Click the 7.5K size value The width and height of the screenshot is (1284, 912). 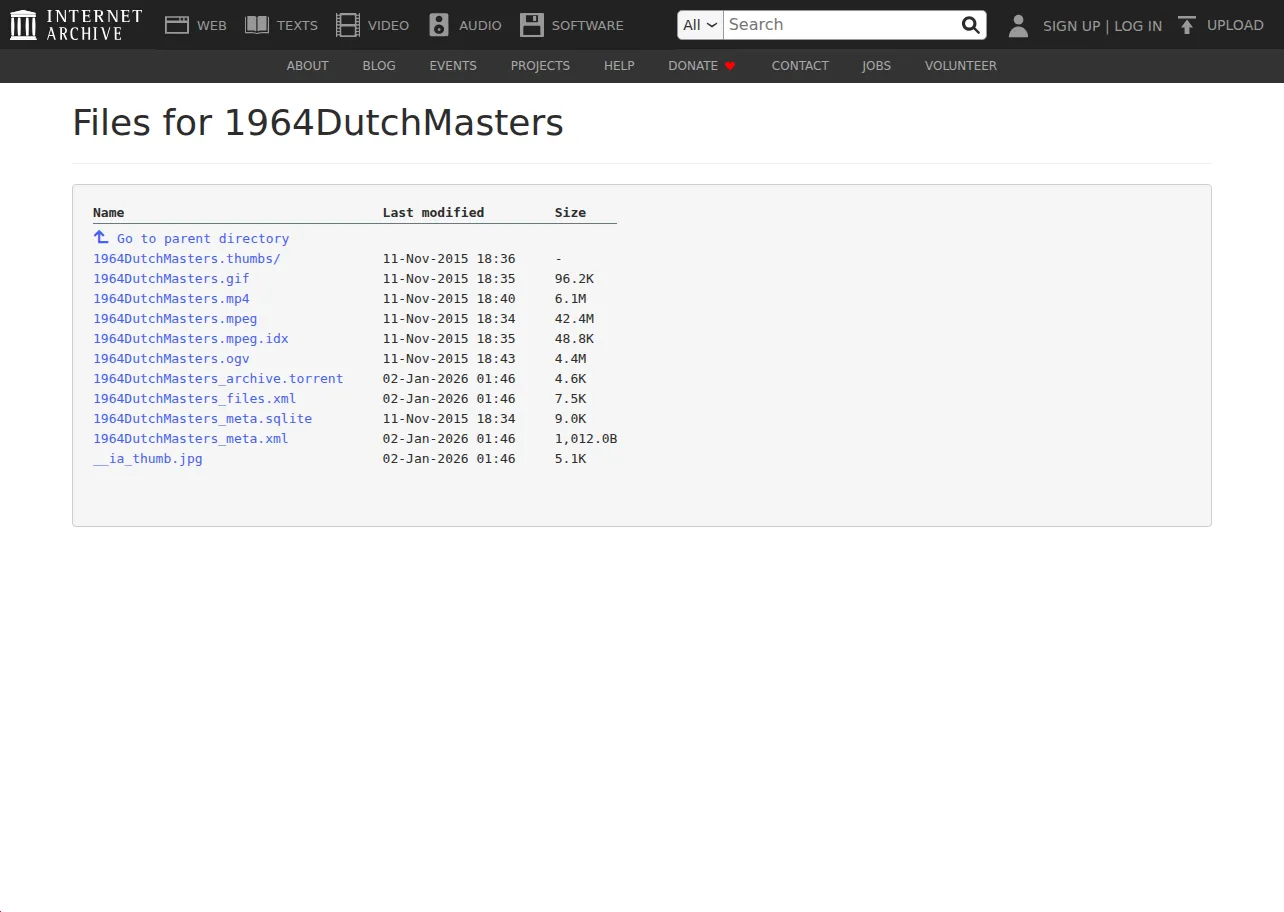(570, 399)
